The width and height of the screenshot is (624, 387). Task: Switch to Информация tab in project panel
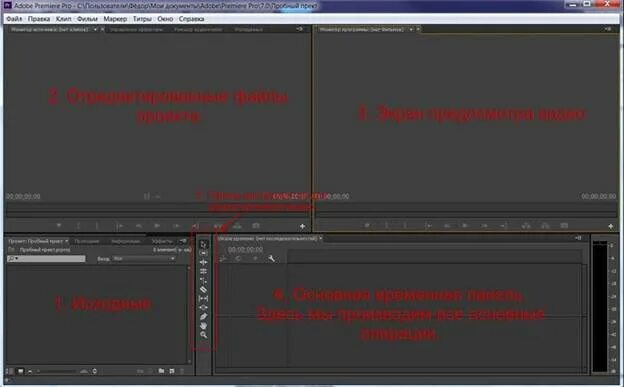click(125, 241)
